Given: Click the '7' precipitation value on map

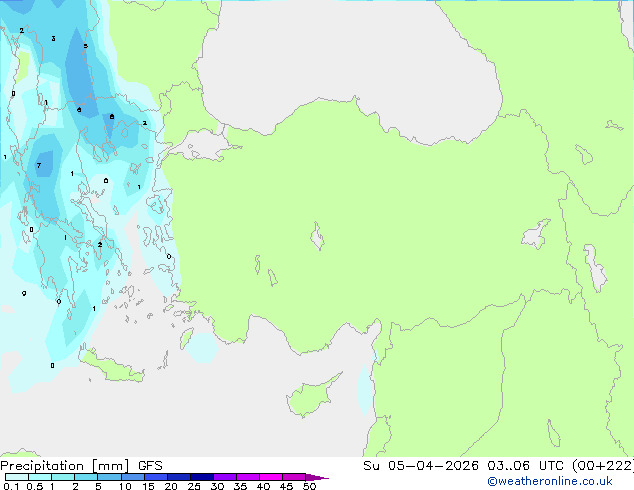Looking at the screenshot, I should click(x=39, y=165).
